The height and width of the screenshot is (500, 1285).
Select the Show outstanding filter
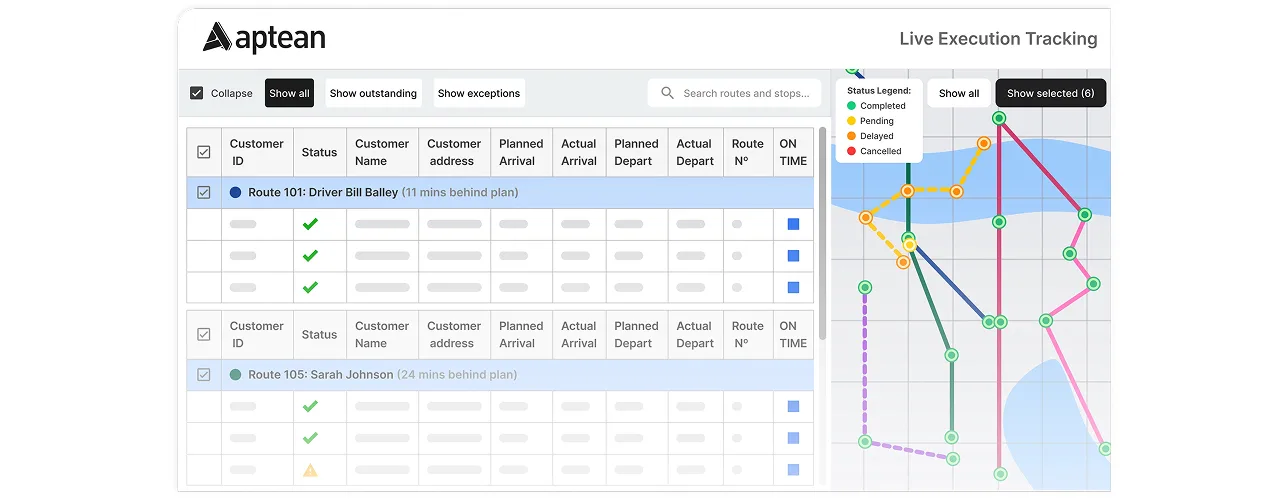pyautogui.click(x=373, y=93)
